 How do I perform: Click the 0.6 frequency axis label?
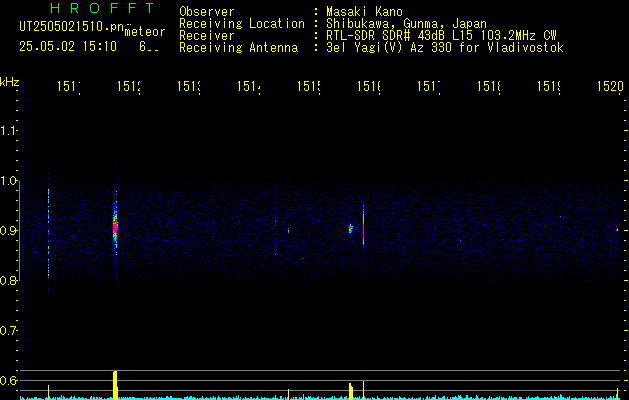8,380
